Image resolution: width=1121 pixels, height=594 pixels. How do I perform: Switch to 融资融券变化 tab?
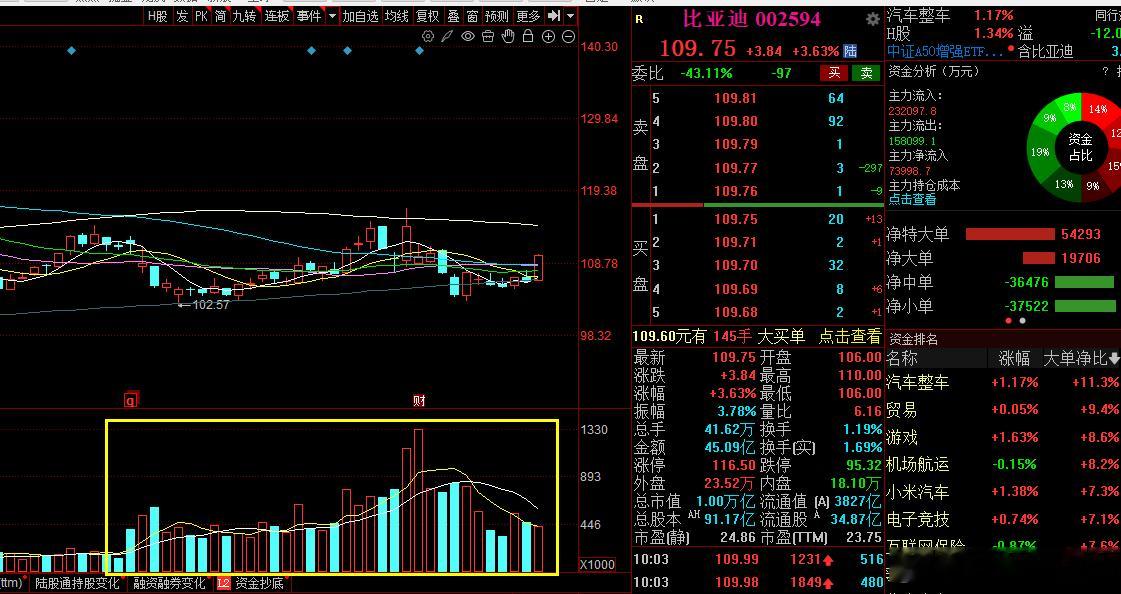click(169, 583)
